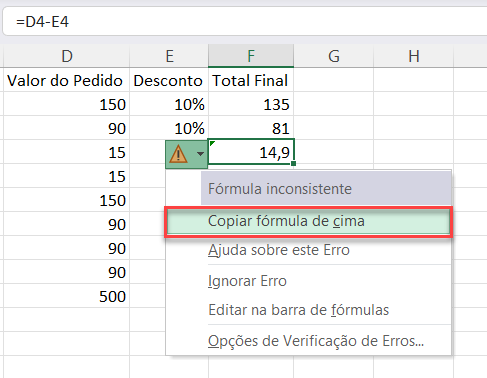
Task: Select the cell with value 500
Action: coord(67,296)
